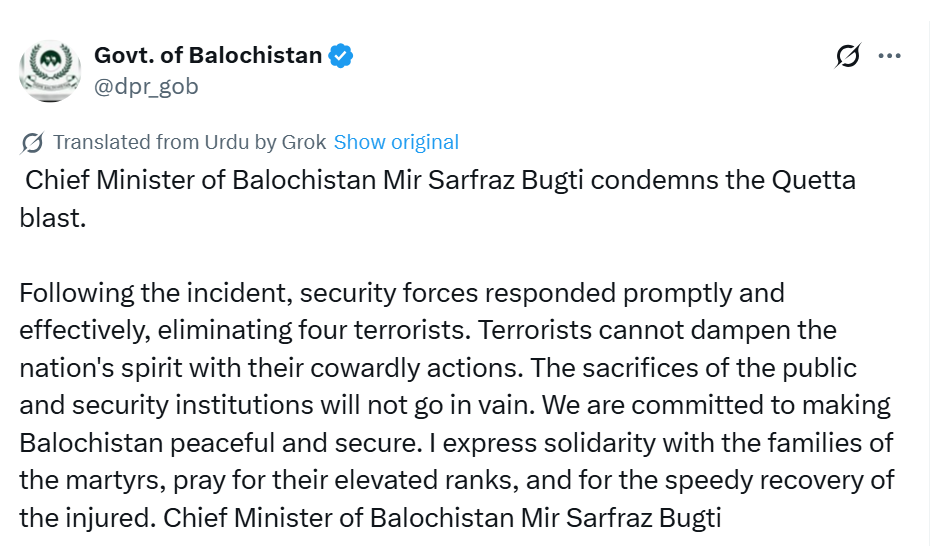
Task: Visit the @dpr_gob handle
Action: [x=146, y=86]
